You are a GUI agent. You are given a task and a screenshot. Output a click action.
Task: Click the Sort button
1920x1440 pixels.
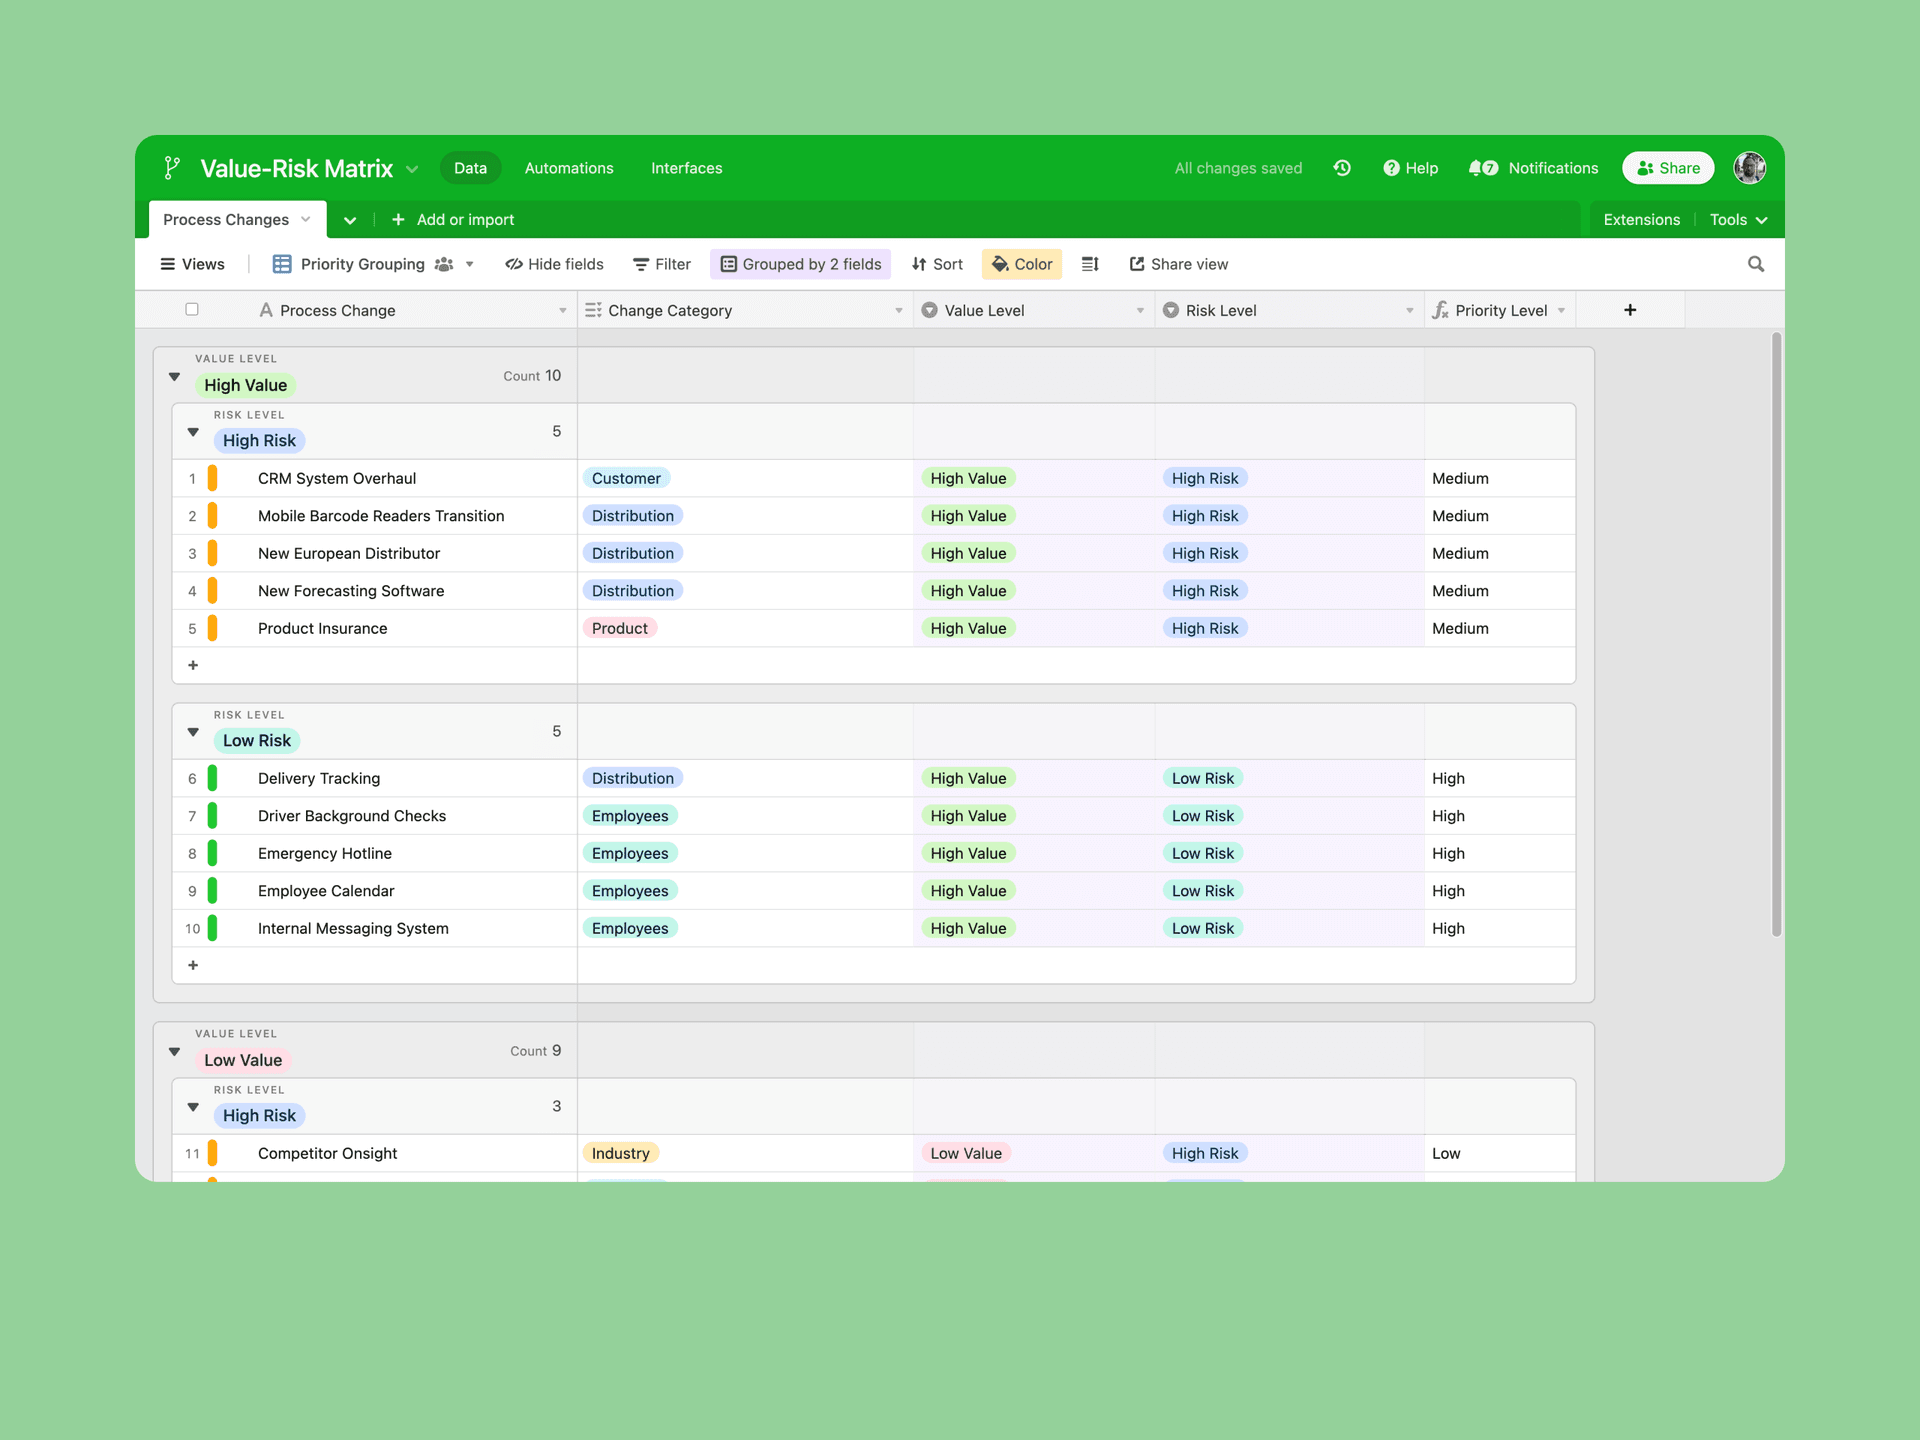[937, 264]
